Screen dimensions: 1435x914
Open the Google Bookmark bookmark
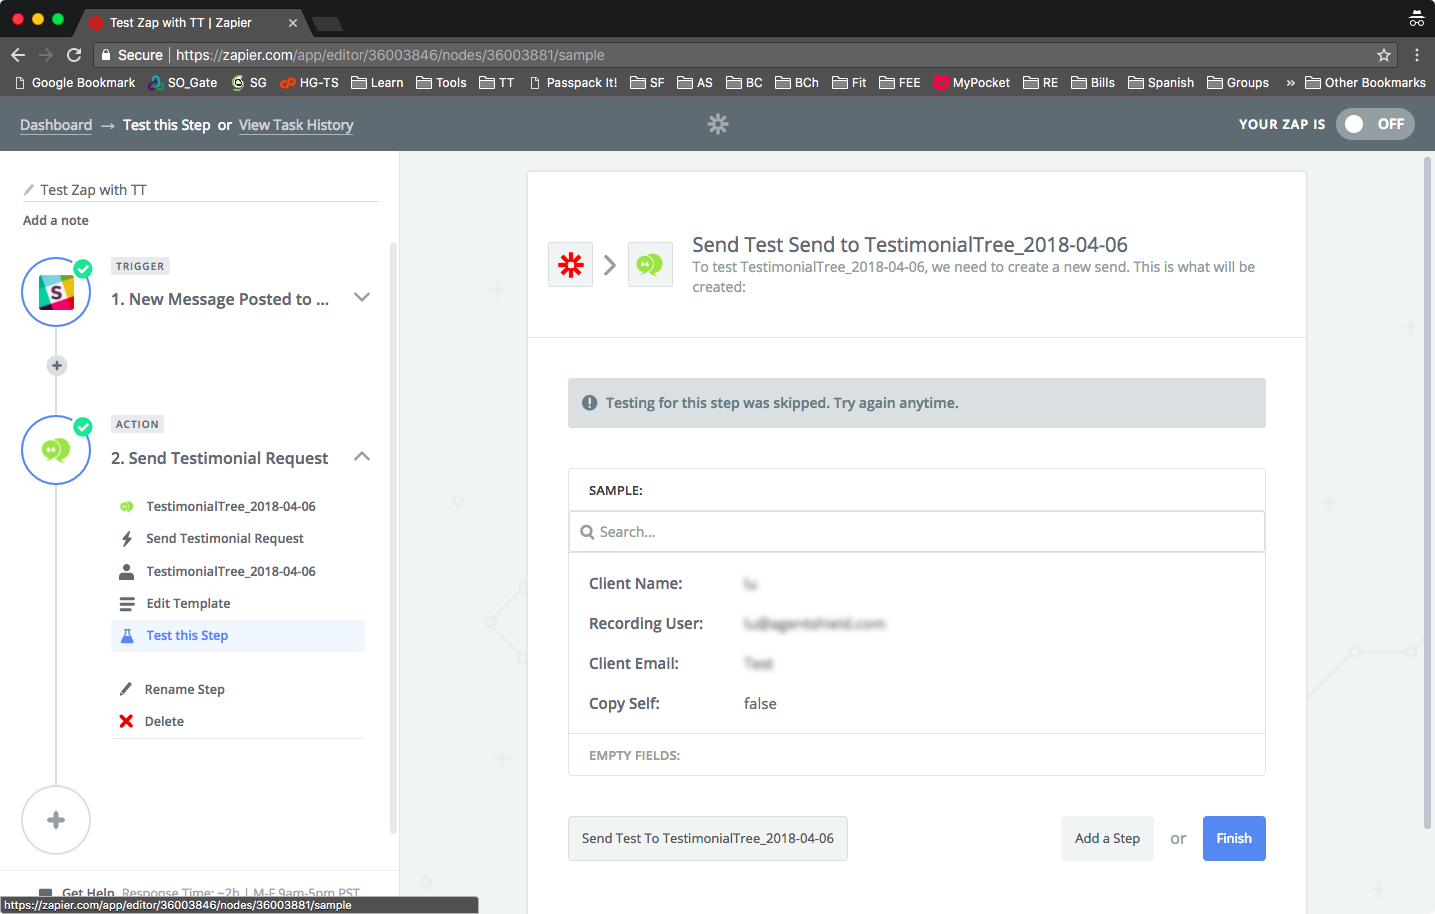pos(75,83)
